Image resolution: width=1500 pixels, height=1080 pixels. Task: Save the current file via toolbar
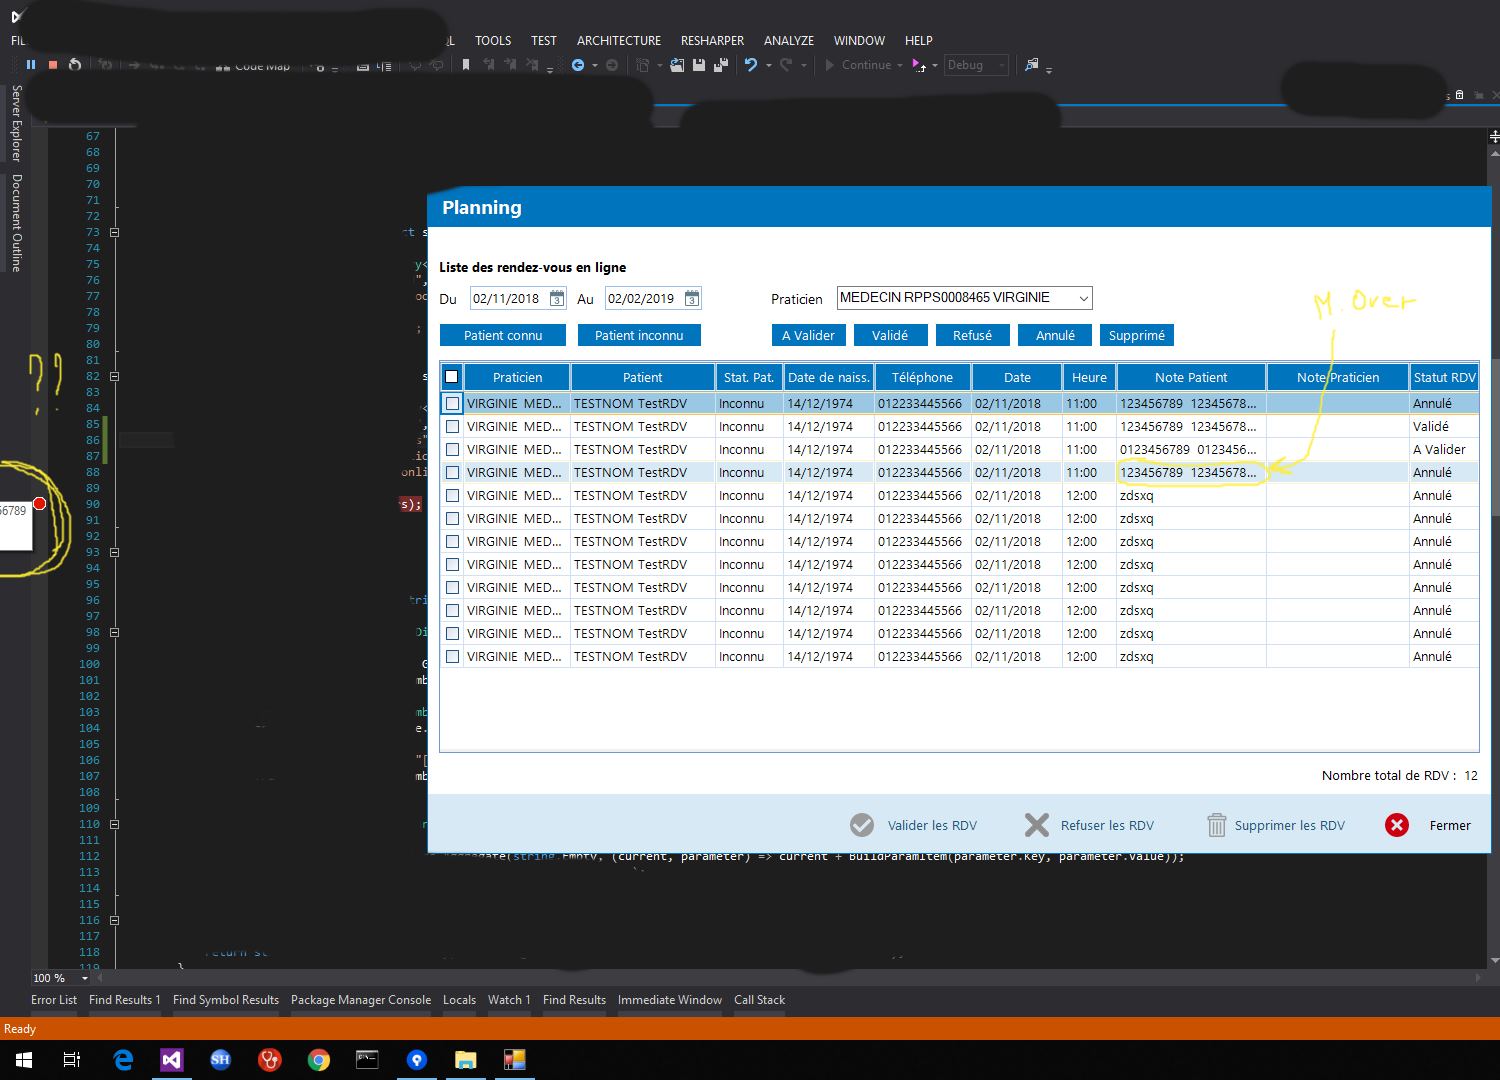[699, 65]
